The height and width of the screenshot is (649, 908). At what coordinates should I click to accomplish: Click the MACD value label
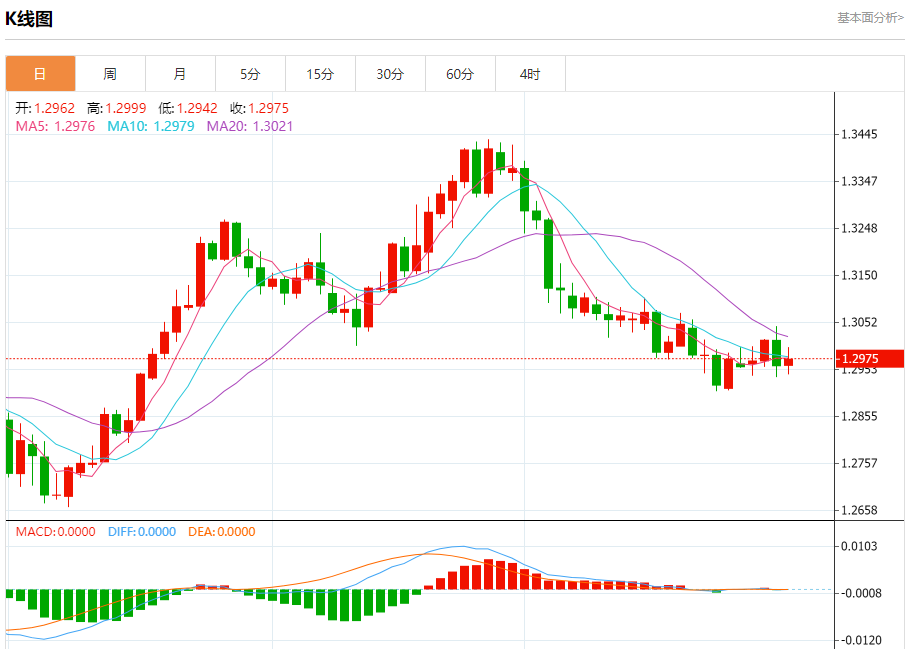pyautogui.click(x=55, y=532)
